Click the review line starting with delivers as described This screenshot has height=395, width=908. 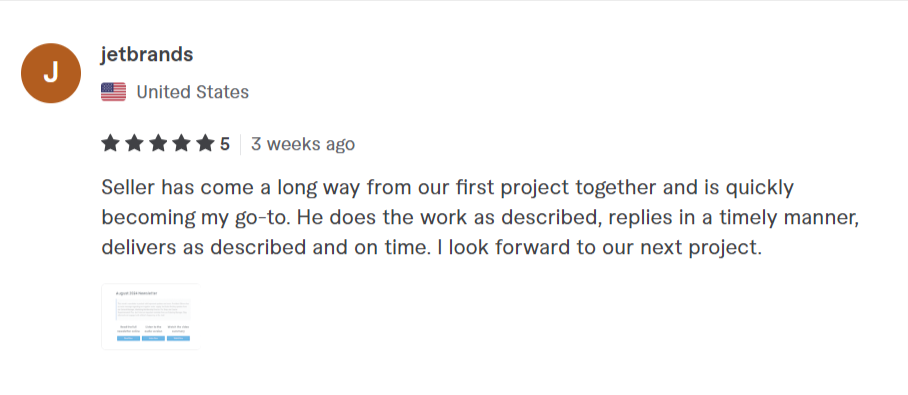430,248
